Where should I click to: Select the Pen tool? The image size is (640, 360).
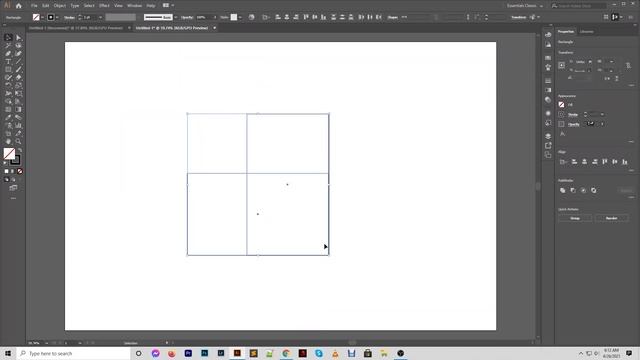(8, 53)
